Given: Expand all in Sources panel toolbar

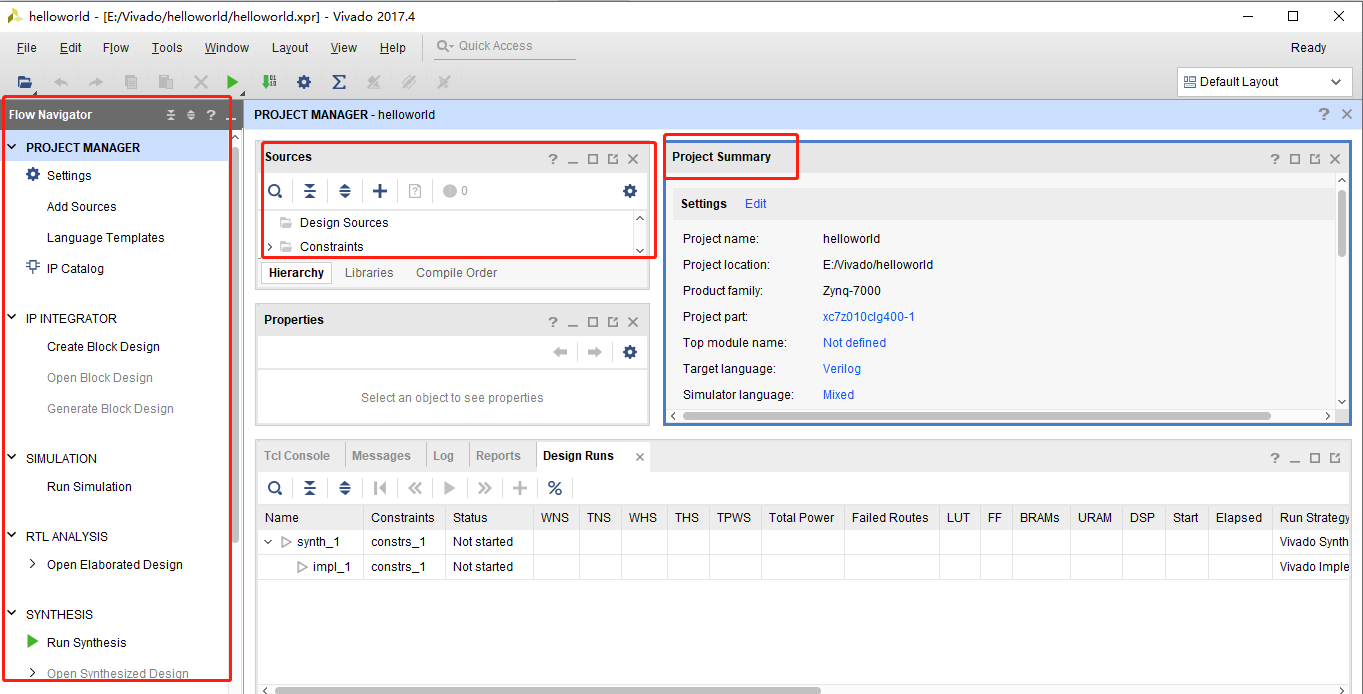Looking at the screenshot, I should (345, 191).
